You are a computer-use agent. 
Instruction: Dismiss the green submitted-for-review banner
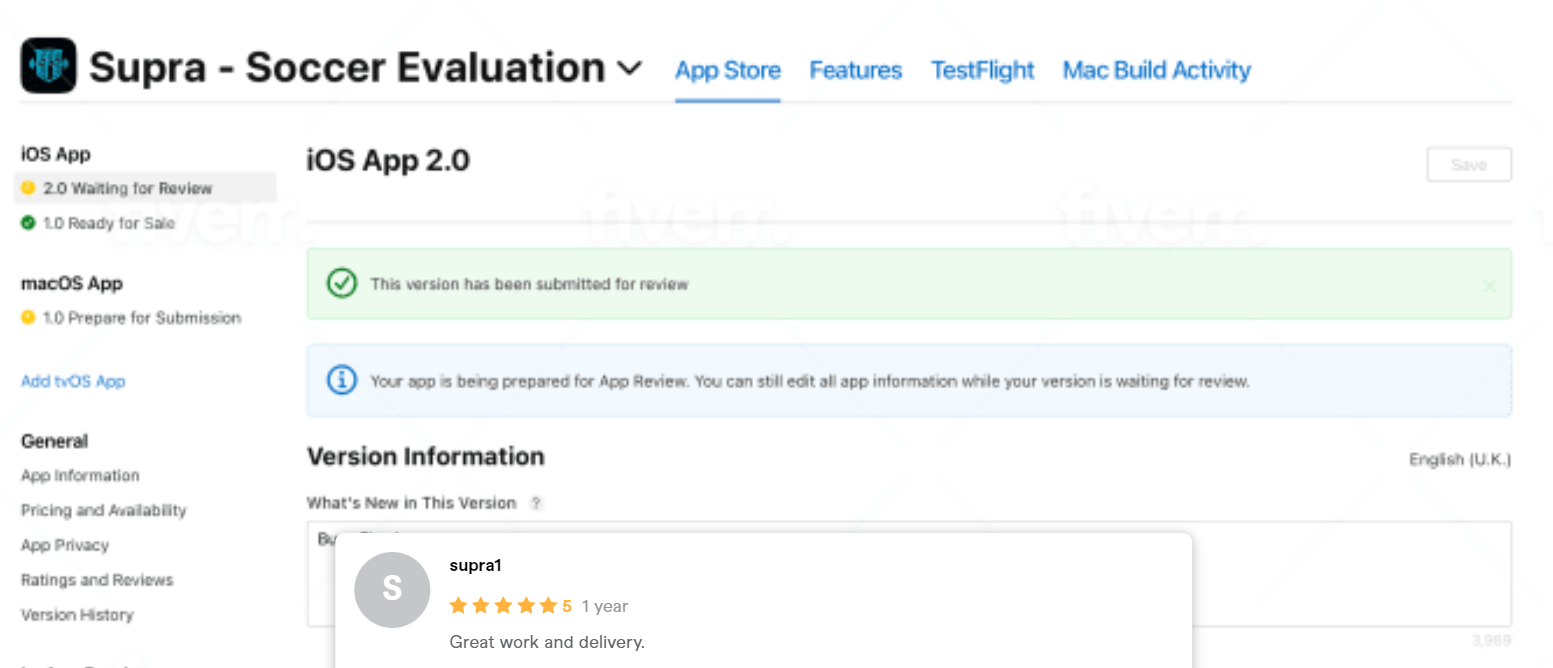point(1489,286)
